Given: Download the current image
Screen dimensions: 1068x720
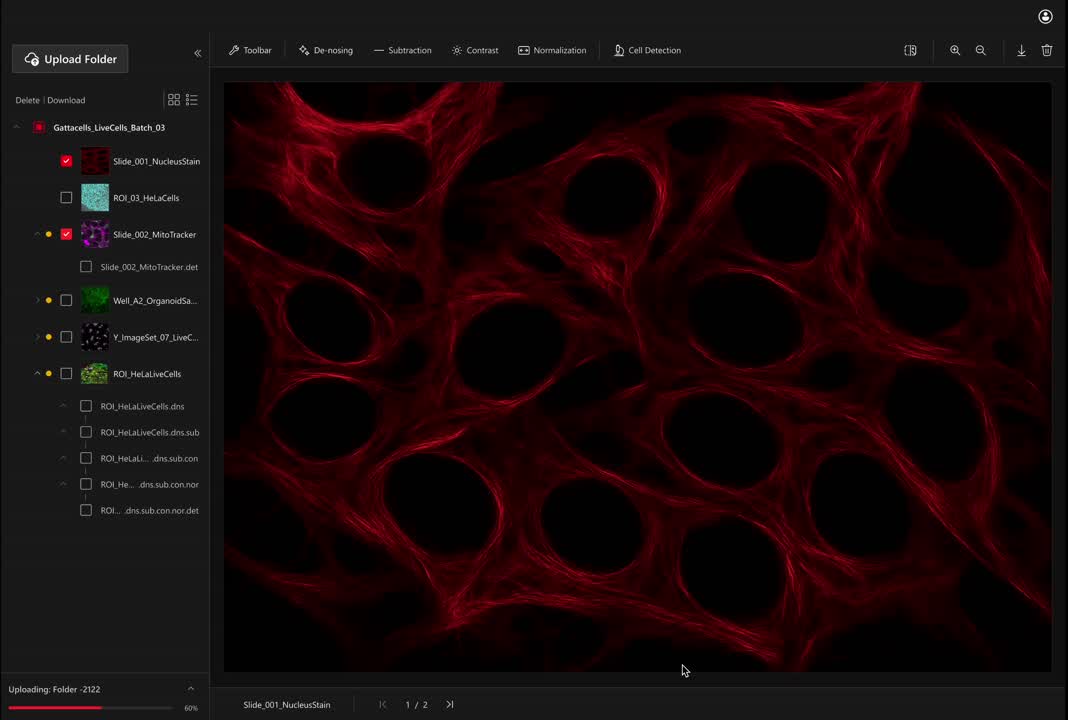Looking at the screenshot, I should 1021,50.
